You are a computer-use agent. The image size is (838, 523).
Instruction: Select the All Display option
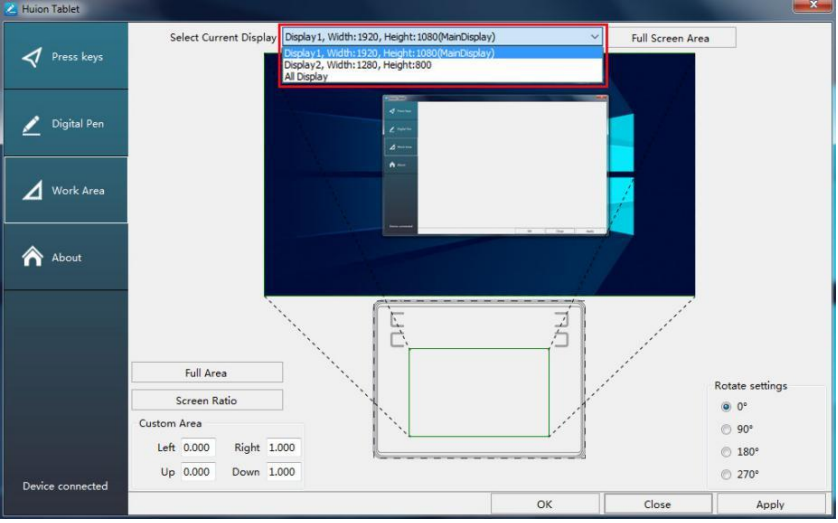(x=443, y=76)
